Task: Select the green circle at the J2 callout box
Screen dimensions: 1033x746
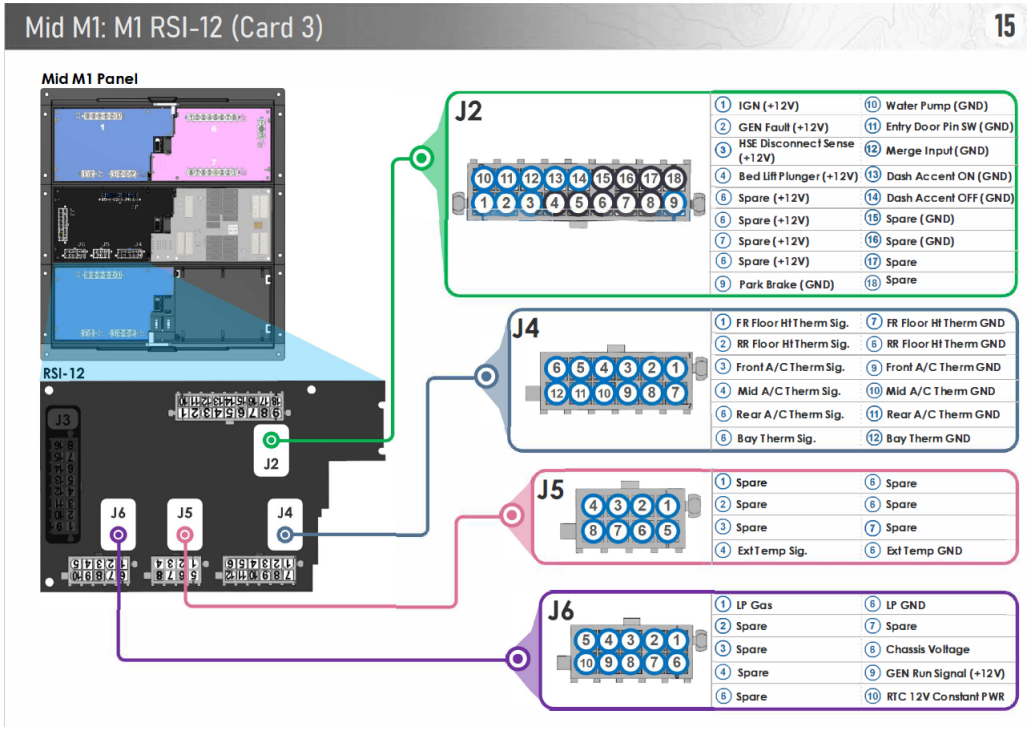Action: [x=422, y=158]
